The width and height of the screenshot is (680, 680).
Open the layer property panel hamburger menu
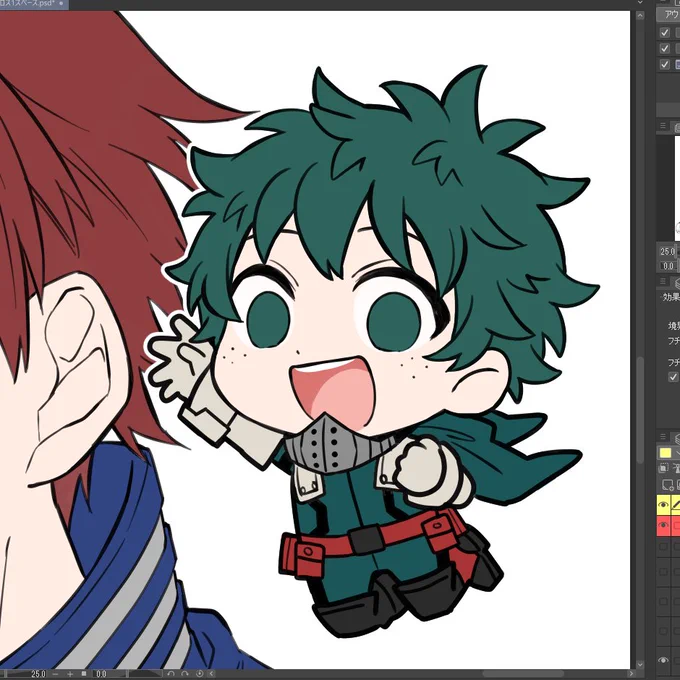[663, 281]
